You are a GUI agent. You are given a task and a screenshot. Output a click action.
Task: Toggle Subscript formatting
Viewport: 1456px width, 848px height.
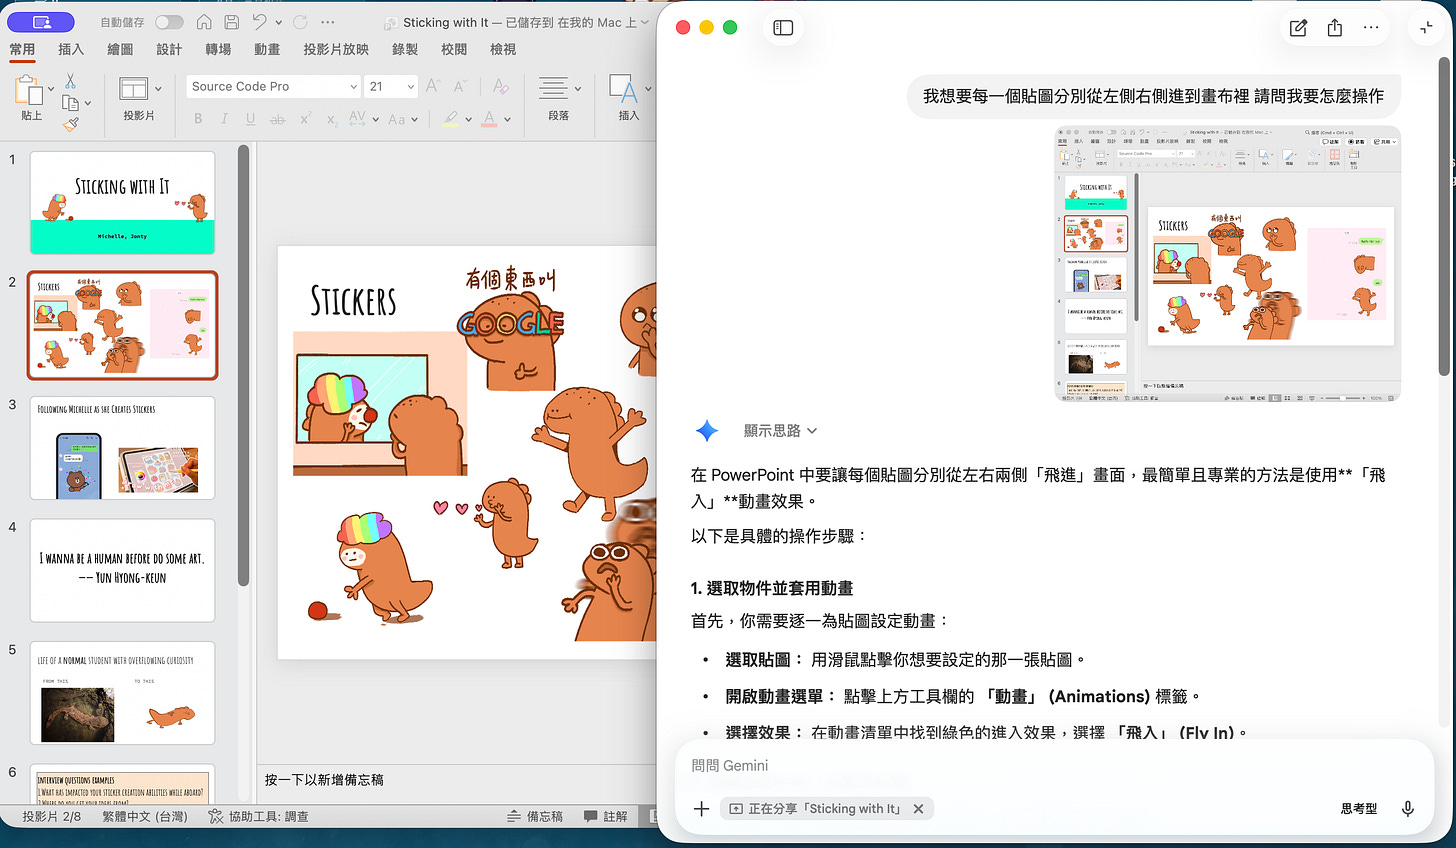coord(331,119)
